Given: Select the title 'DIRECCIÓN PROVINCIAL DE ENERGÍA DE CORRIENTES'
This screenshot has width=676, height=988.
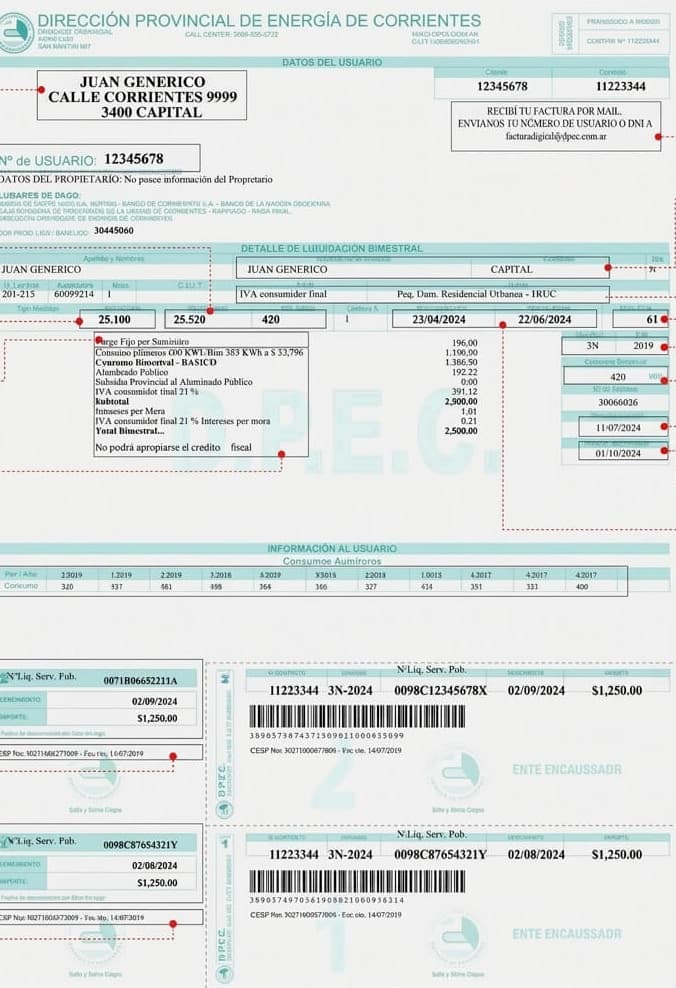Looking at the screenshot, I should [260, 21].
